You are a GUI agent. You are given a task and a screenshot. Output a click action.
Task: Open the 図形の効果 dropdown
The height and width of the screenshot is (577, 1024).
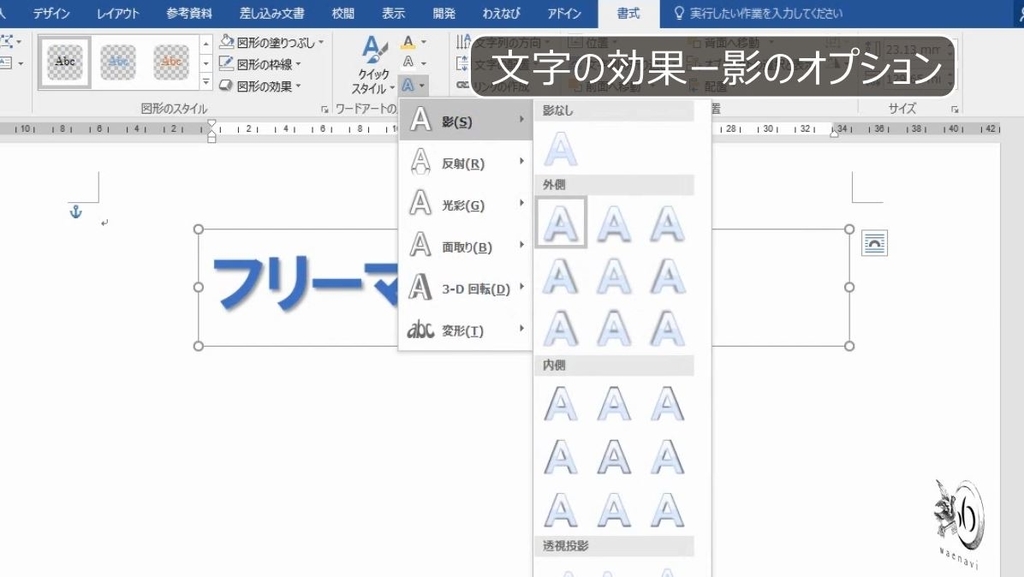260,86
